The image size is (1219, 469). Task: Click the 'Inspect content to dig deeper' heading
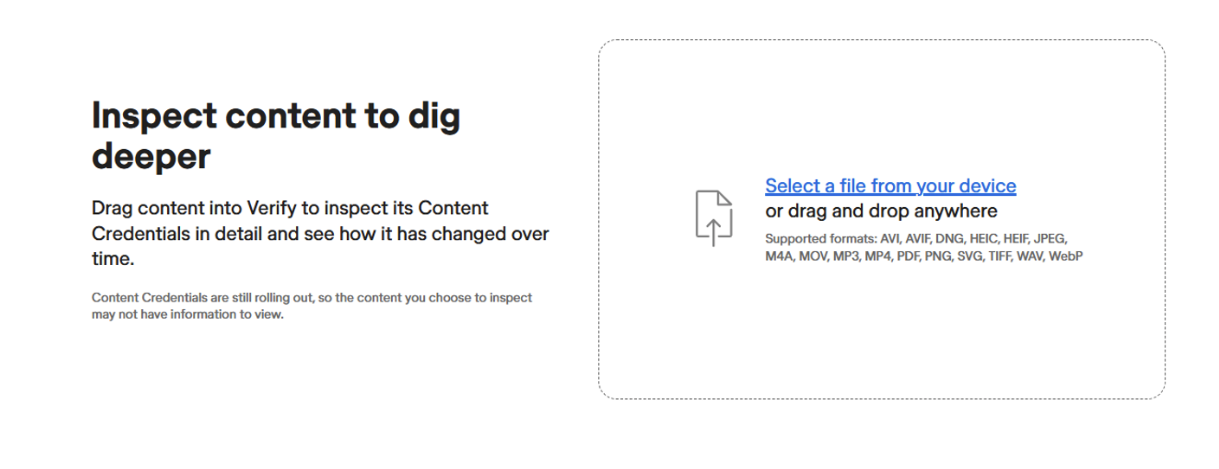tap(276, 137)
